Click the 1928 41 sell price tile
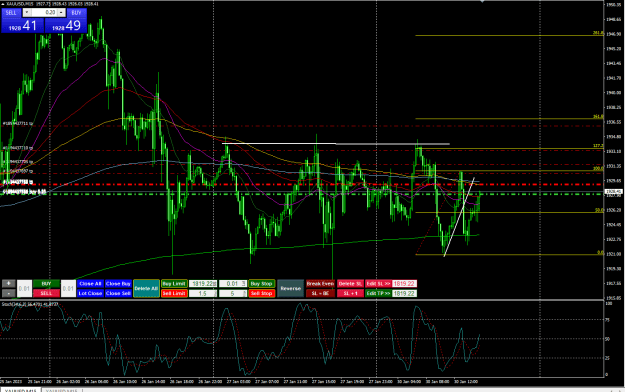This screenshot has height=392, width=625. tap(22, 26)
